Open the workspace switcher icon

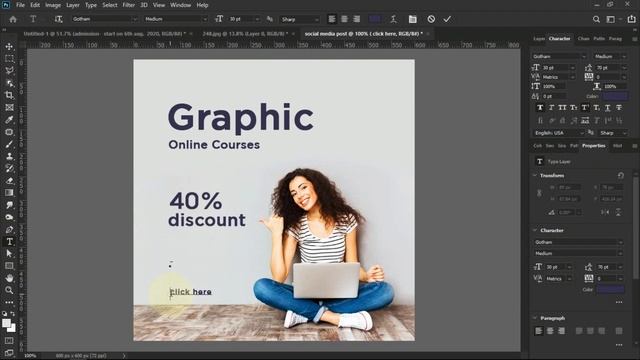coord(611,19)
